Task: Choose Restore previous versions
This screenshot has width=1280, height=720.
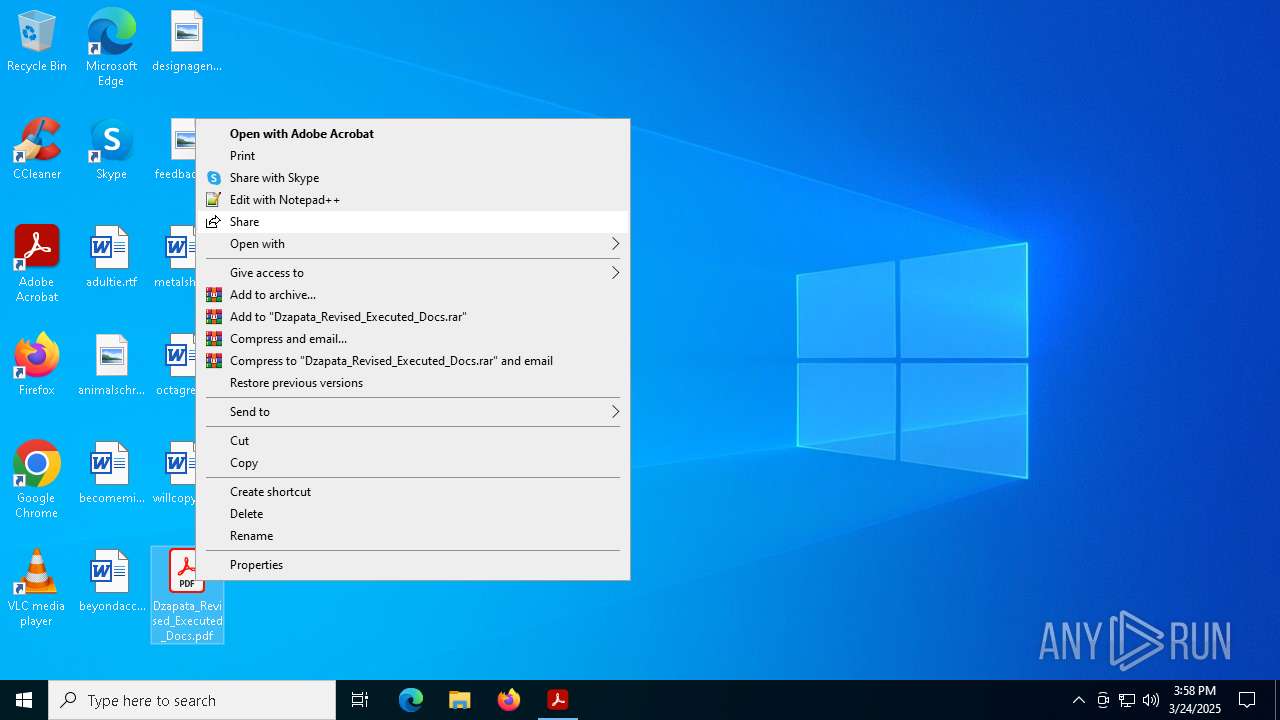Action: pos(413,383)
